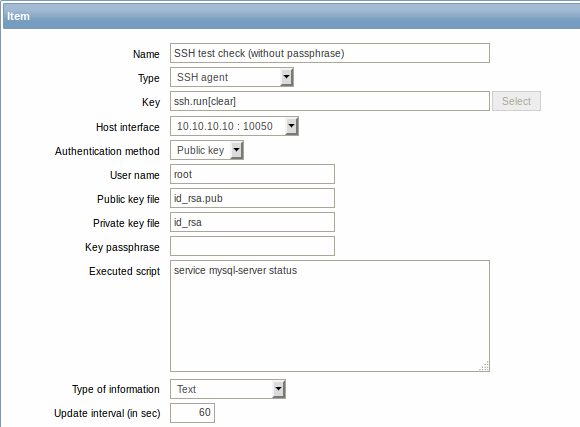Click the Authentication method label

coord(107,151)
